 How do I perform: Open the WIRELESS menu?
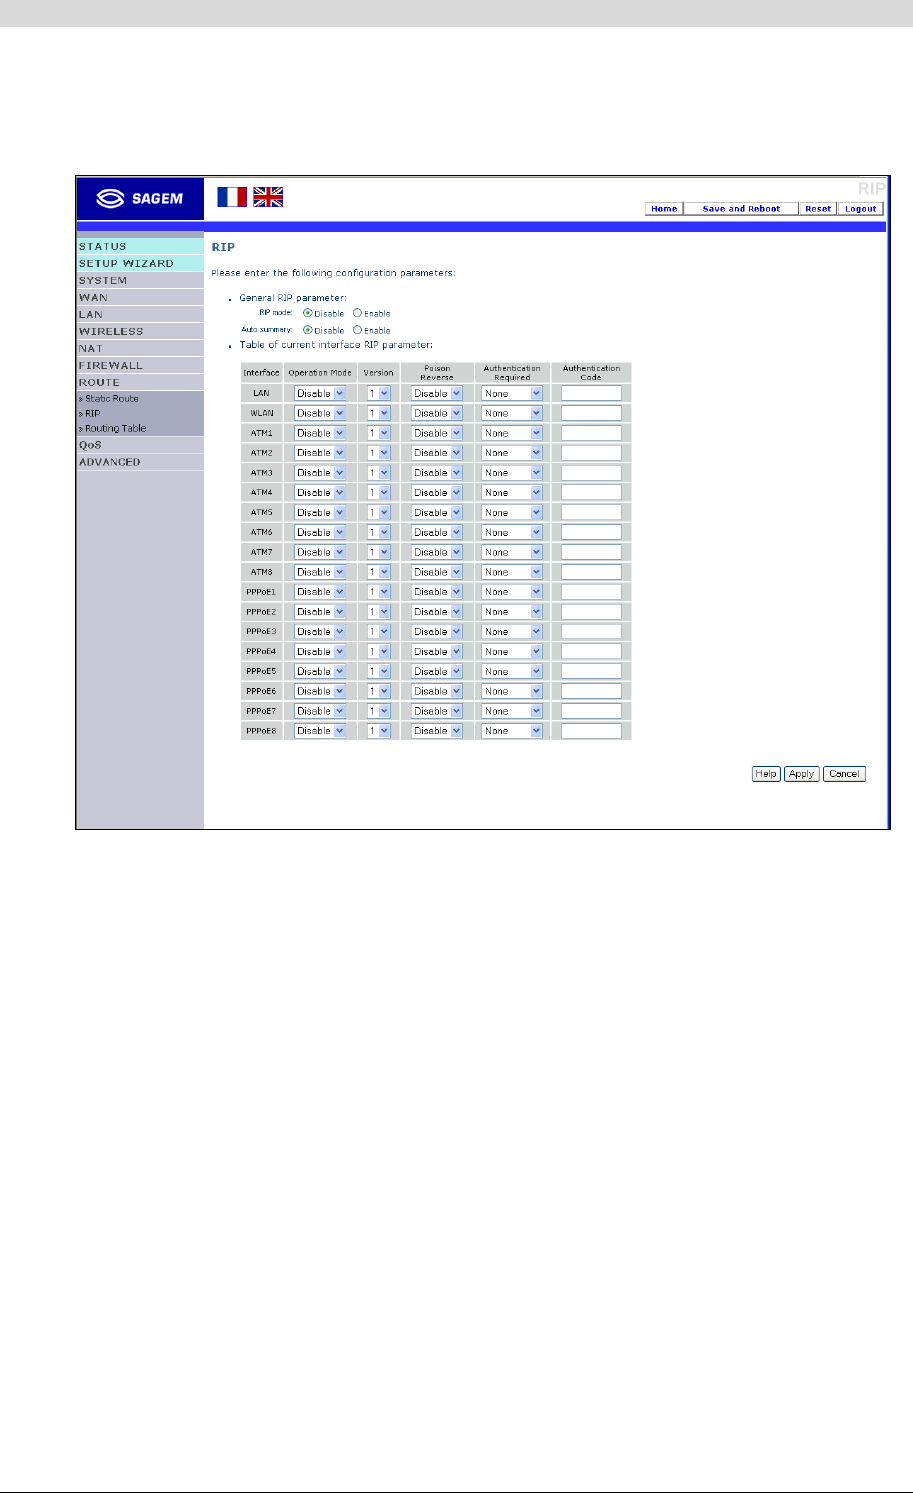click(140, 331)
